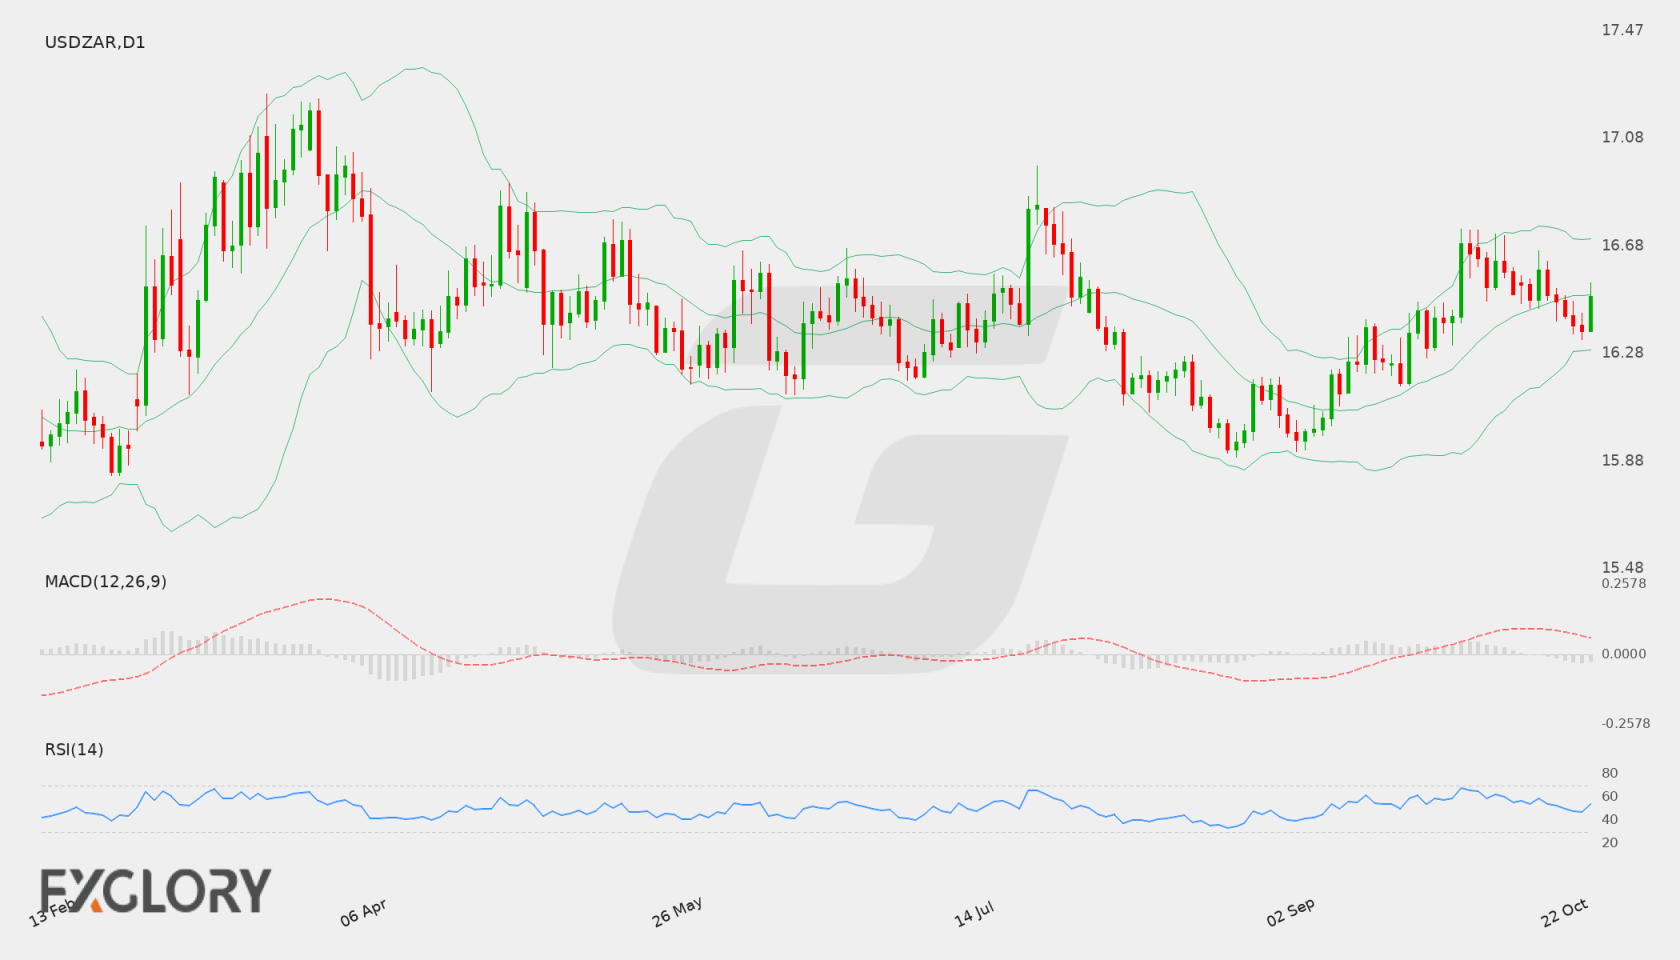Click the 15.48 price axis label
The width and height of the screenshot is (1680, 960).
(1622, 567)
